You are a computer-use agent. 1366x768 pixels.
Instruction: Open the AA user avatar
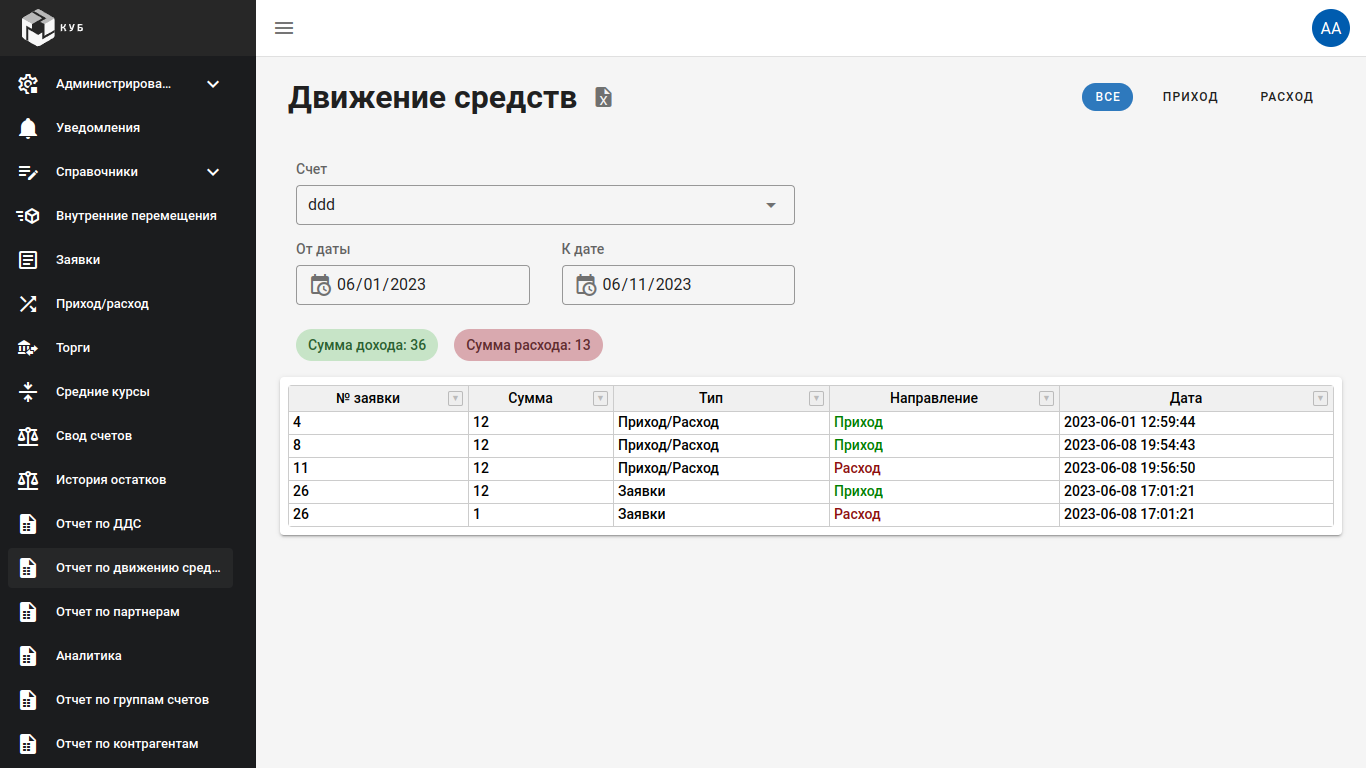point(1330,28)
